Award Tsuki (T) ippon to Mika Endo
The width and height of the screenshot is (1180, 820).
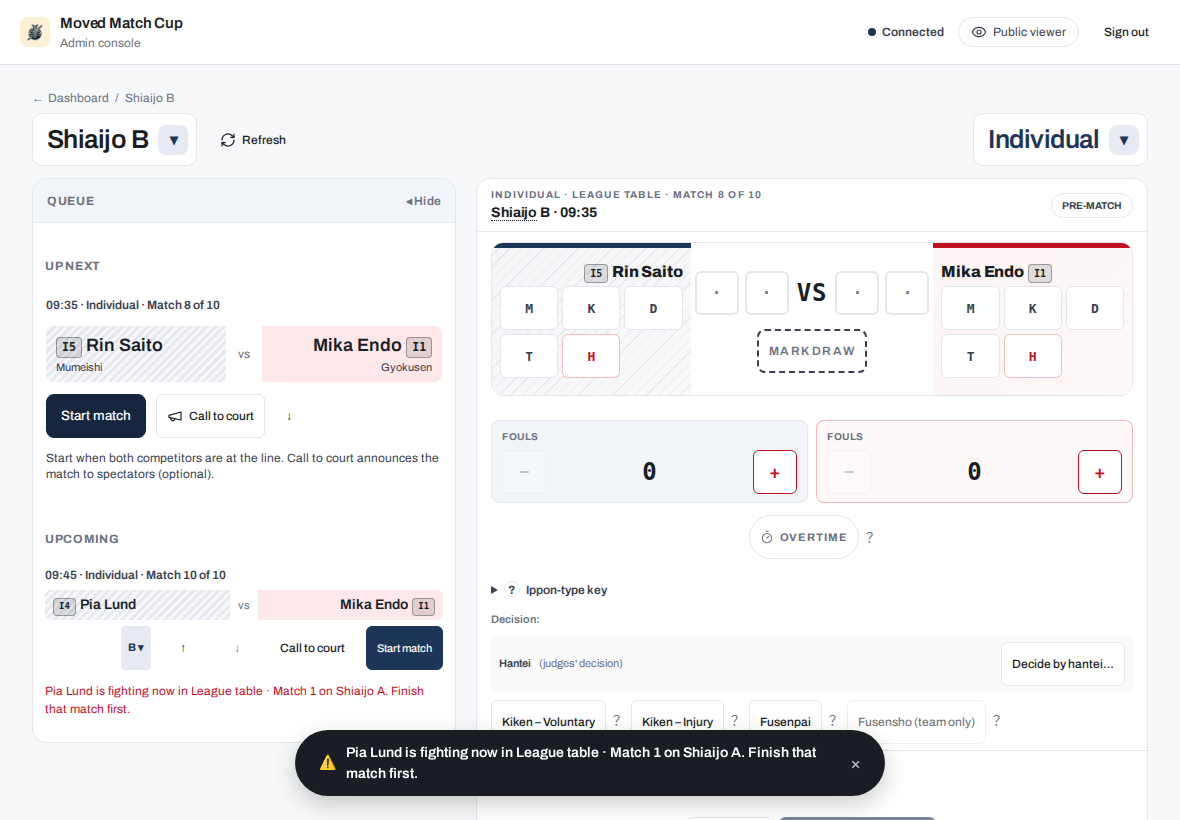tap(971, 356)
